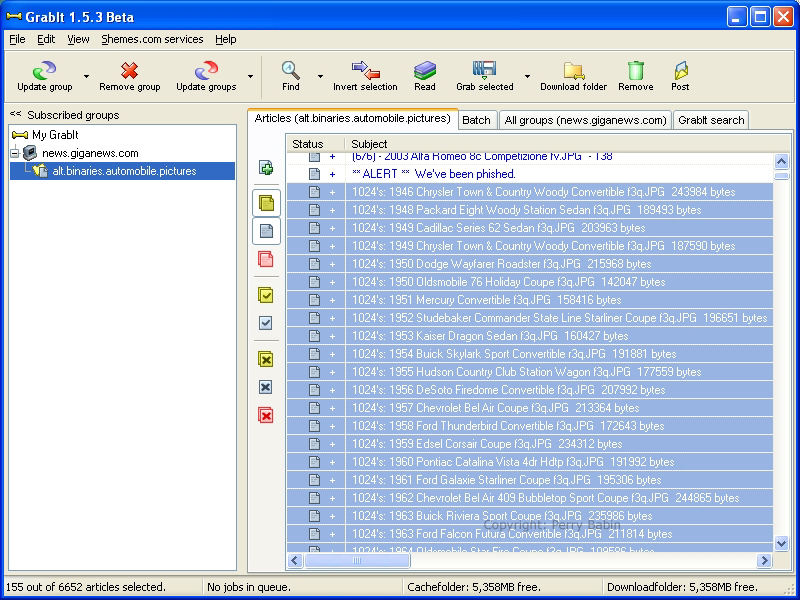
Task: Click the Update group toolbar icon
Action: (x=44, y=70)
